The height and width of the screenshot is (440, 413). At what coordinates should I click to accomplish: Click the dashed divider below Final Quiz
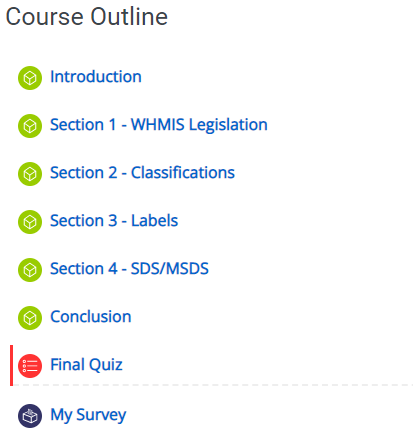coord(213,385)
